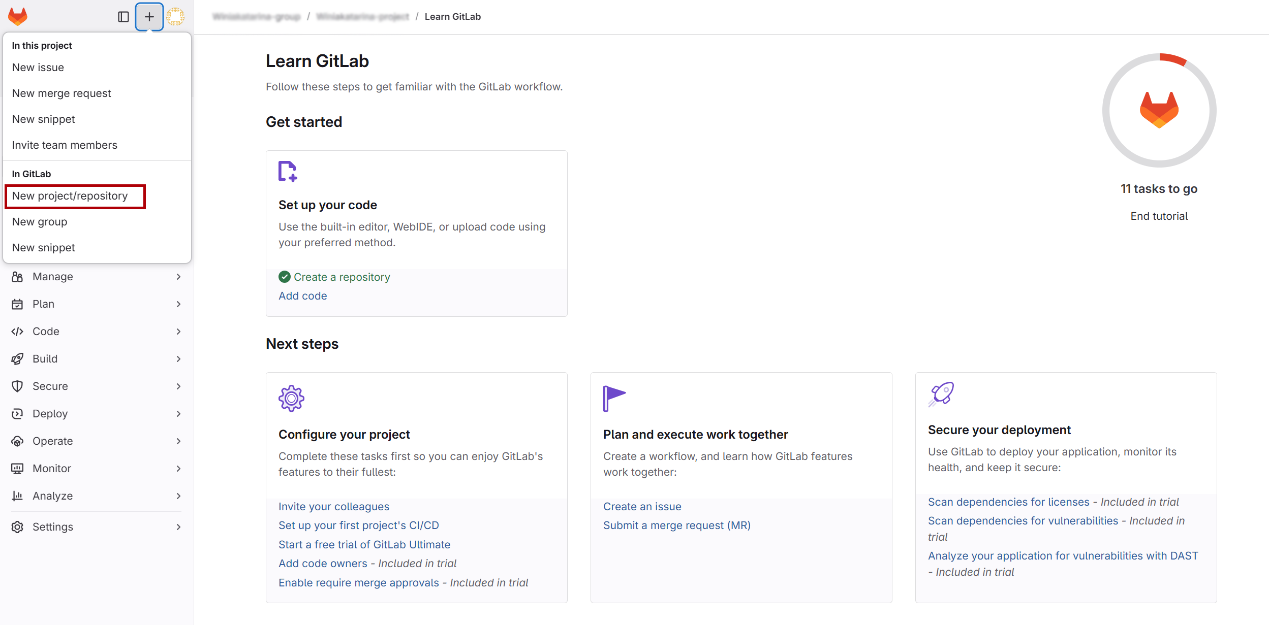Image resolution: width=1269 pixels, height=625 pixels.
Task: Click the green check next to Create a repository
Action: 285,277
